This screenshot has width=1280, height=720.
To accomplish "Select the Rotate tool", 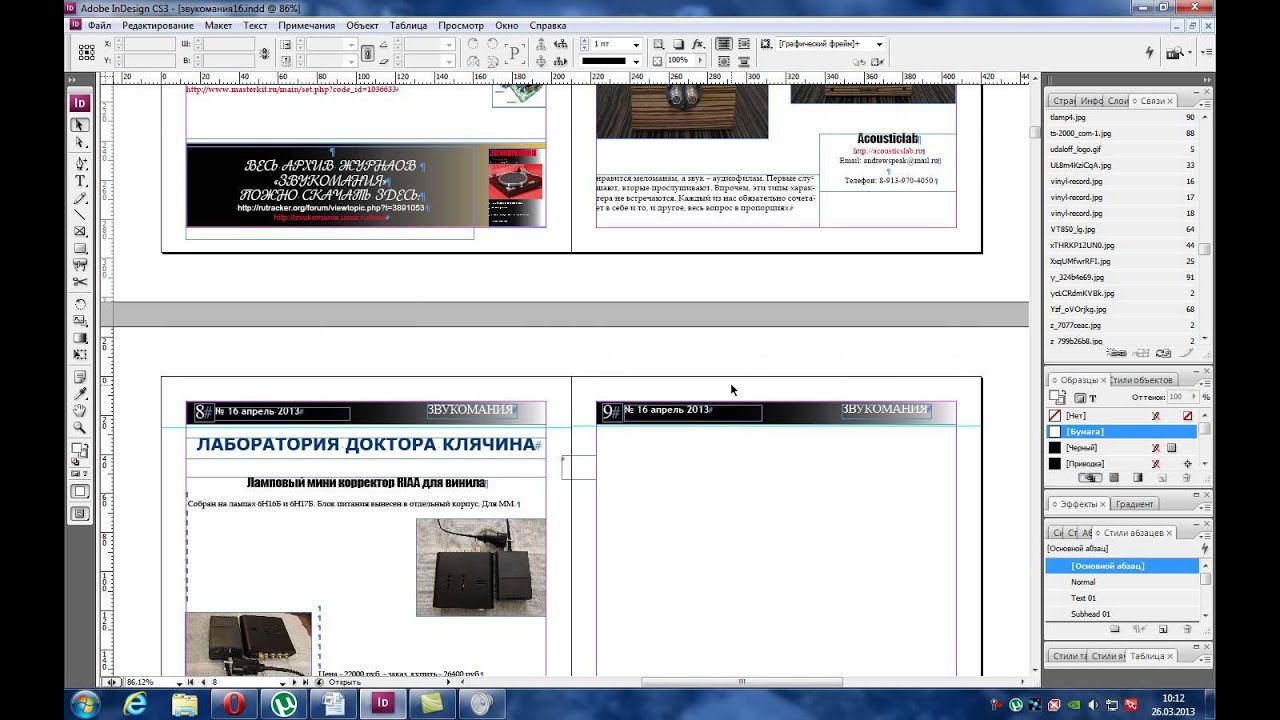I will [x=80, y=304].
